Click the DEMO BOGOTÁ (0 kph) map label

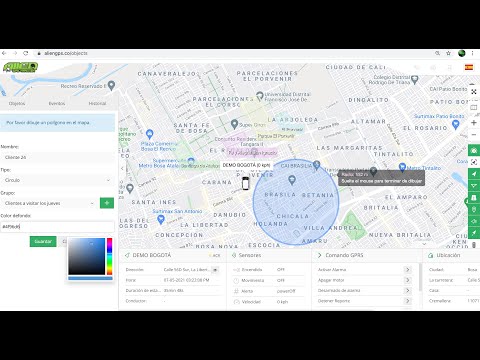coord(246,165)
